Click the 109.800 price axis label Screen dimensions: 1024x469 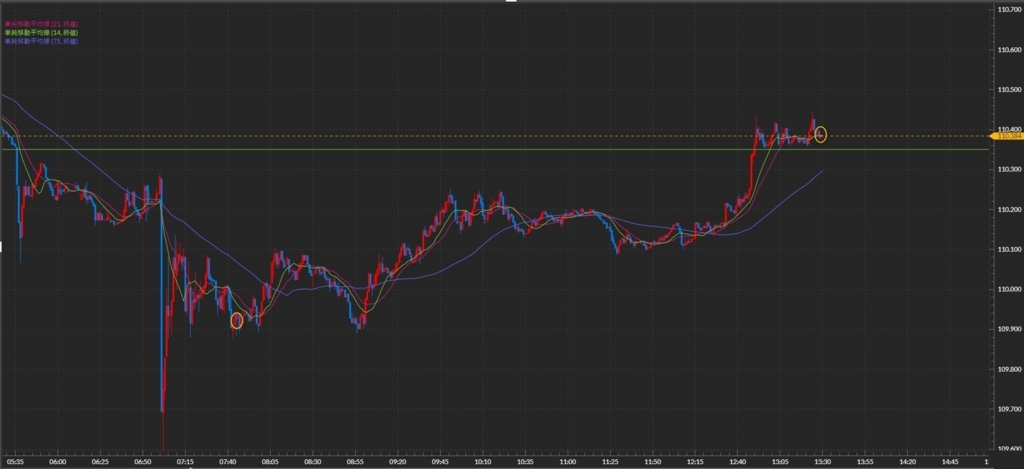coord(1009,368)
